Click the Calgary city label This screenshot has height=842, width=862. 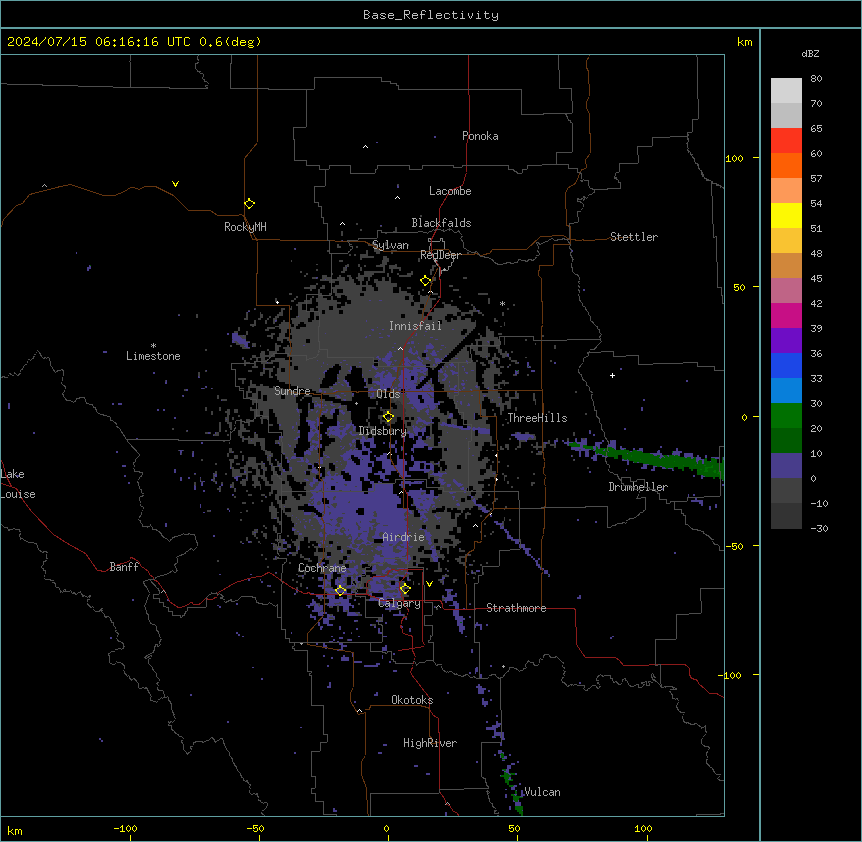pos(400,603)
